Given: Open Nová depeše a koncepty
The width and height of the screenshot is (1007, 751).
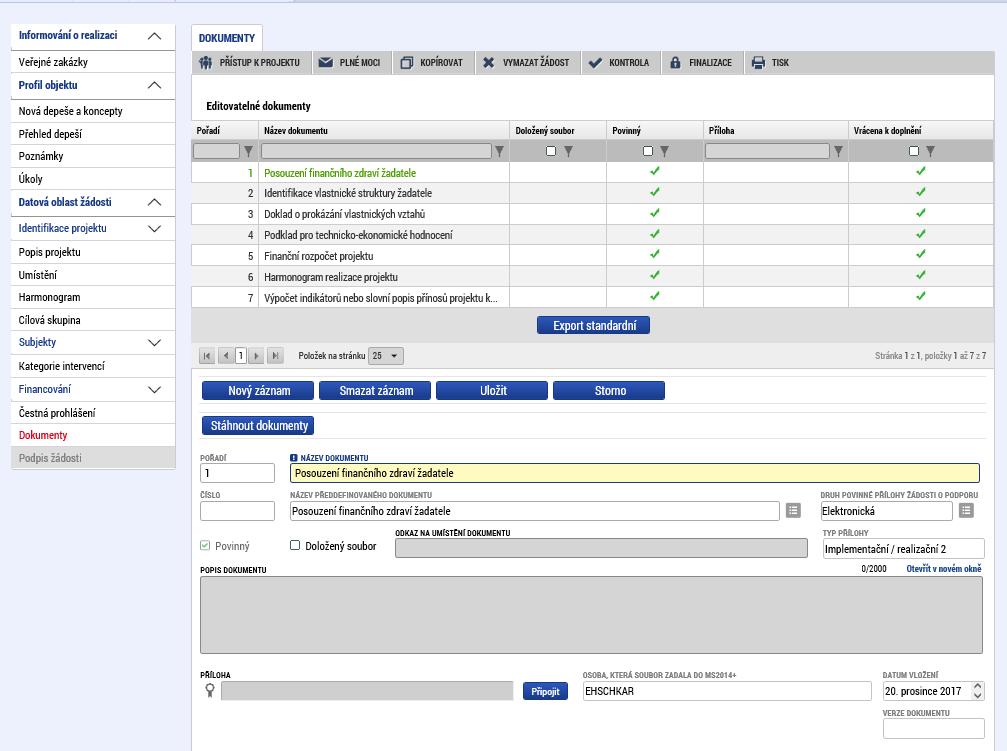Looking at the screenshot, I should point(93,111).
